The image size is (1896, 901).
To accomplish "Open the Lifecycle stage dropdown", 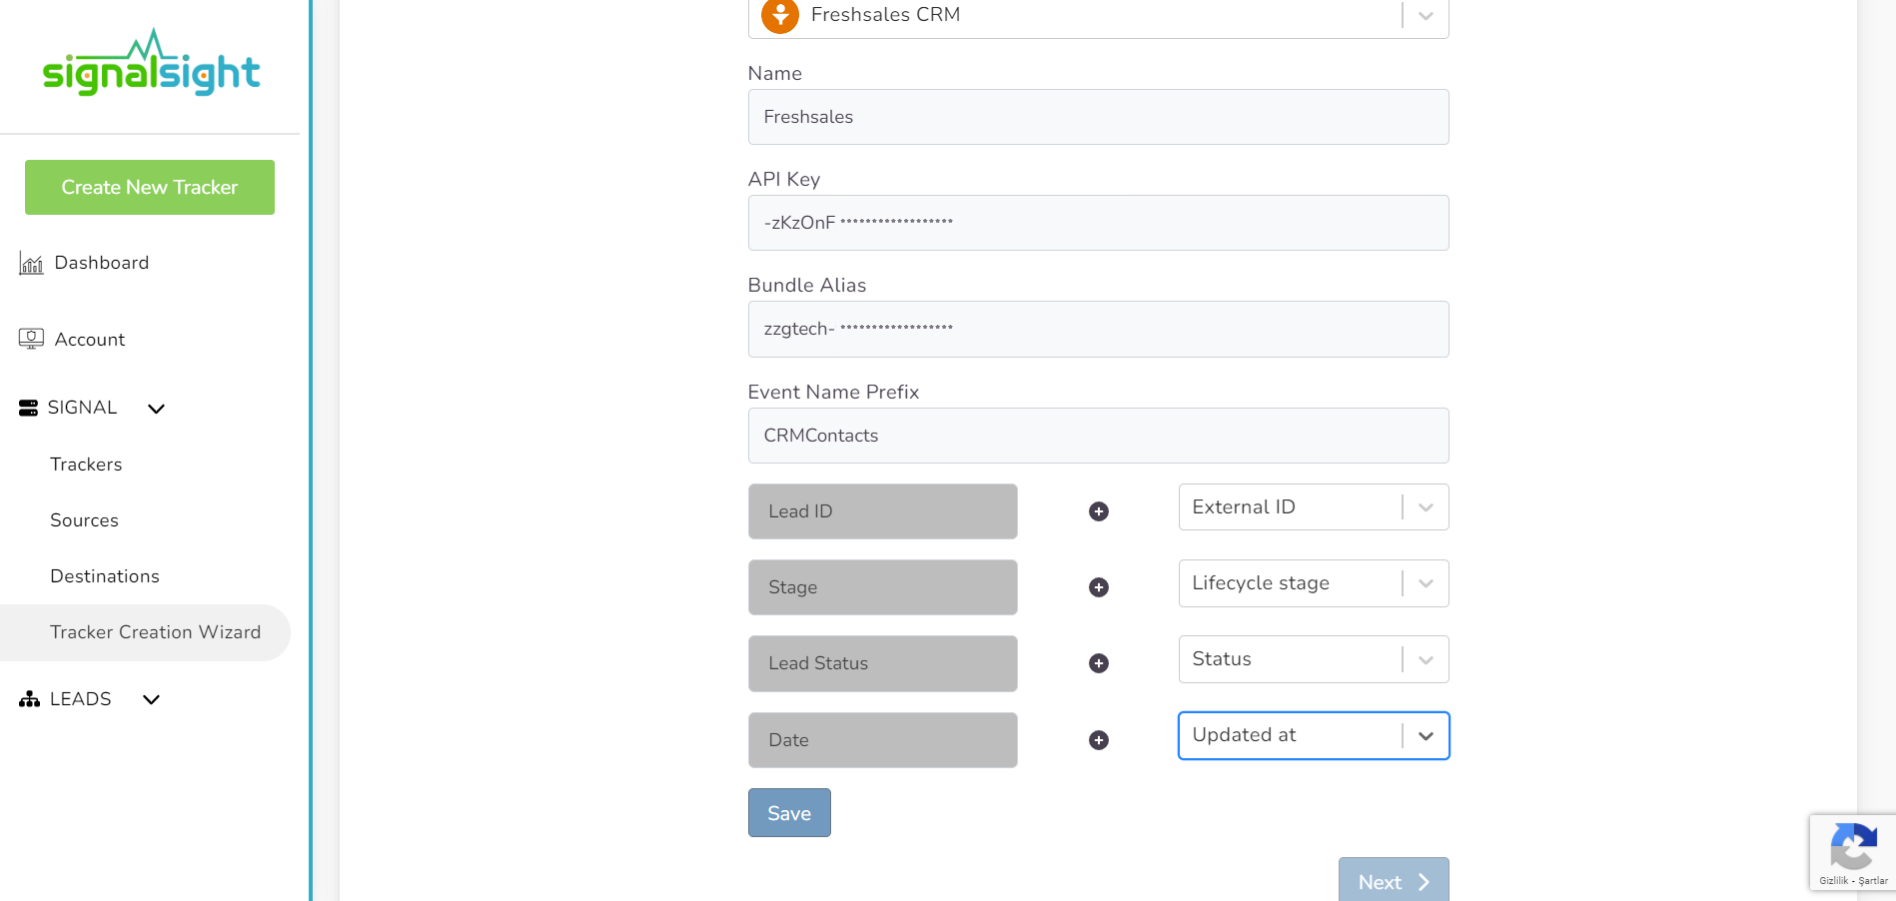I will pyautogui.click(x=1313, y=583).
